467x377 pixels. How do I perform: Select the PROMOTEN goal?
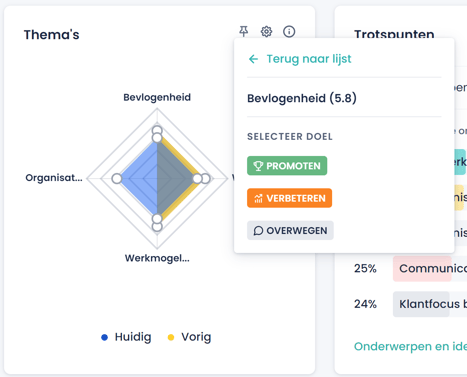[287, 166]
